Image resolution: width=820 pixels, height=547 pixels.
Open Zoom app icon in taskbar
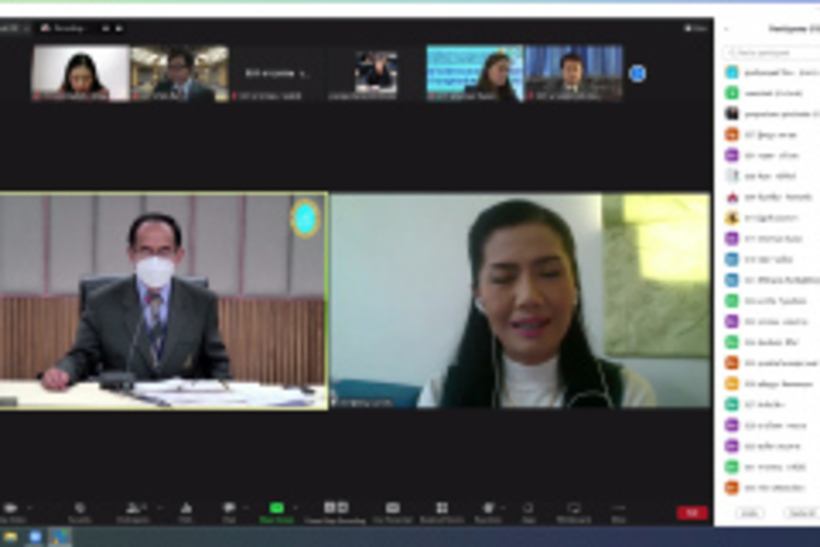pos(35,537)
